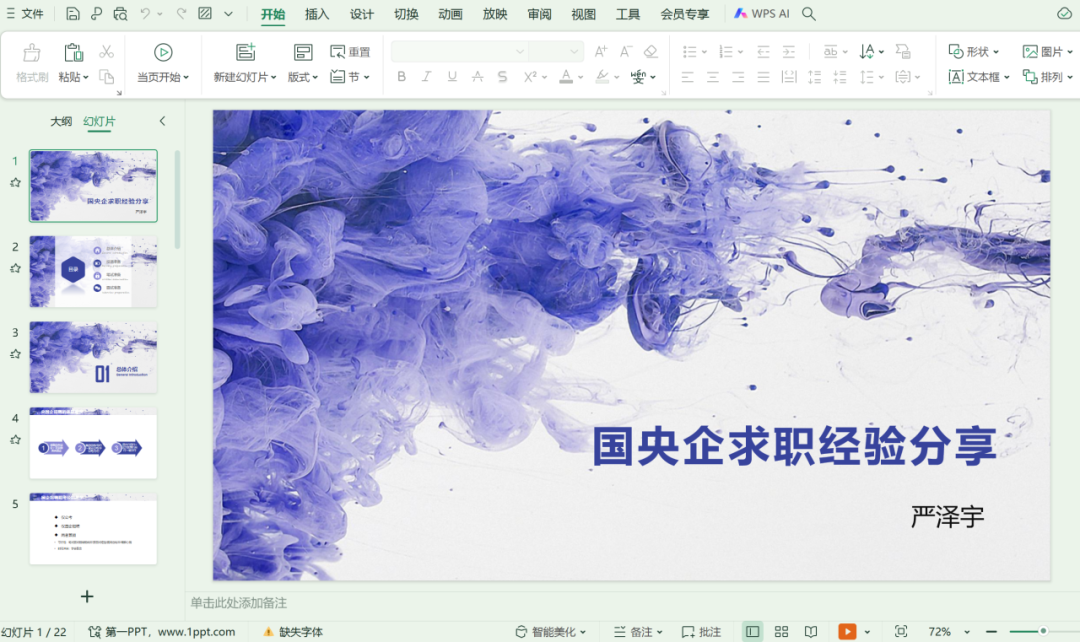Open the 动画 animation tab

pyautogui.click(x=450, y=14)
